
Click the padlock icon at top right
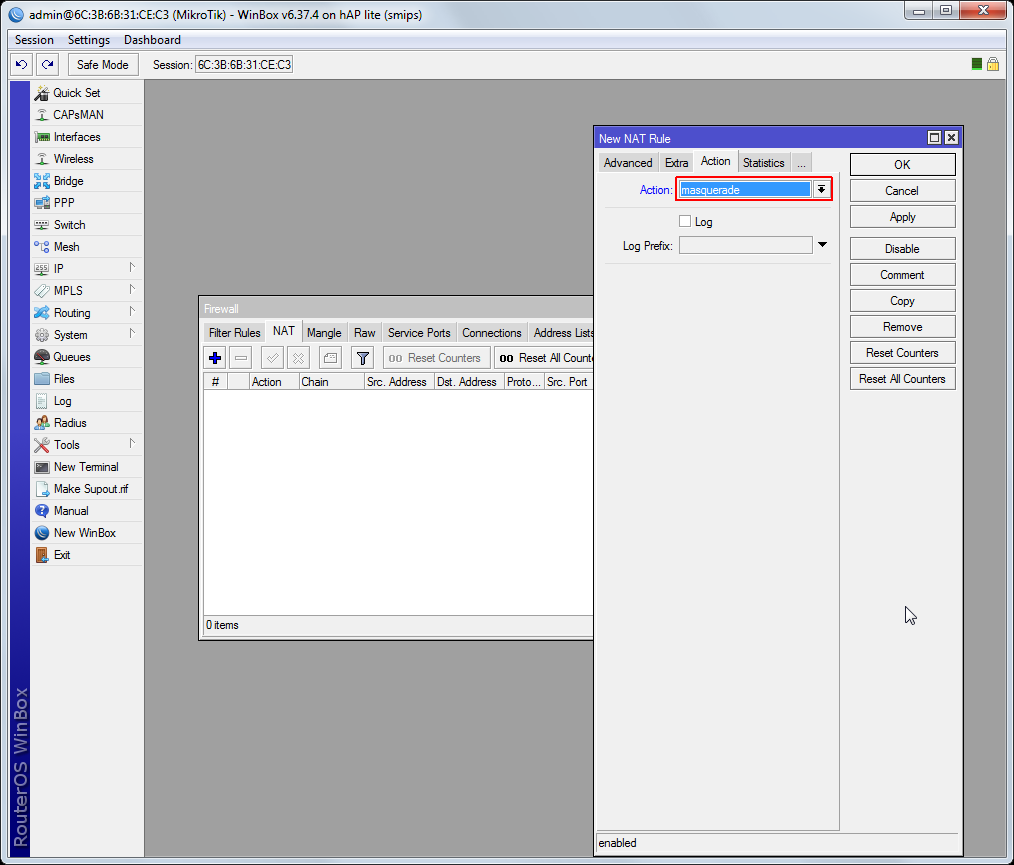click(x=993, y=64)
